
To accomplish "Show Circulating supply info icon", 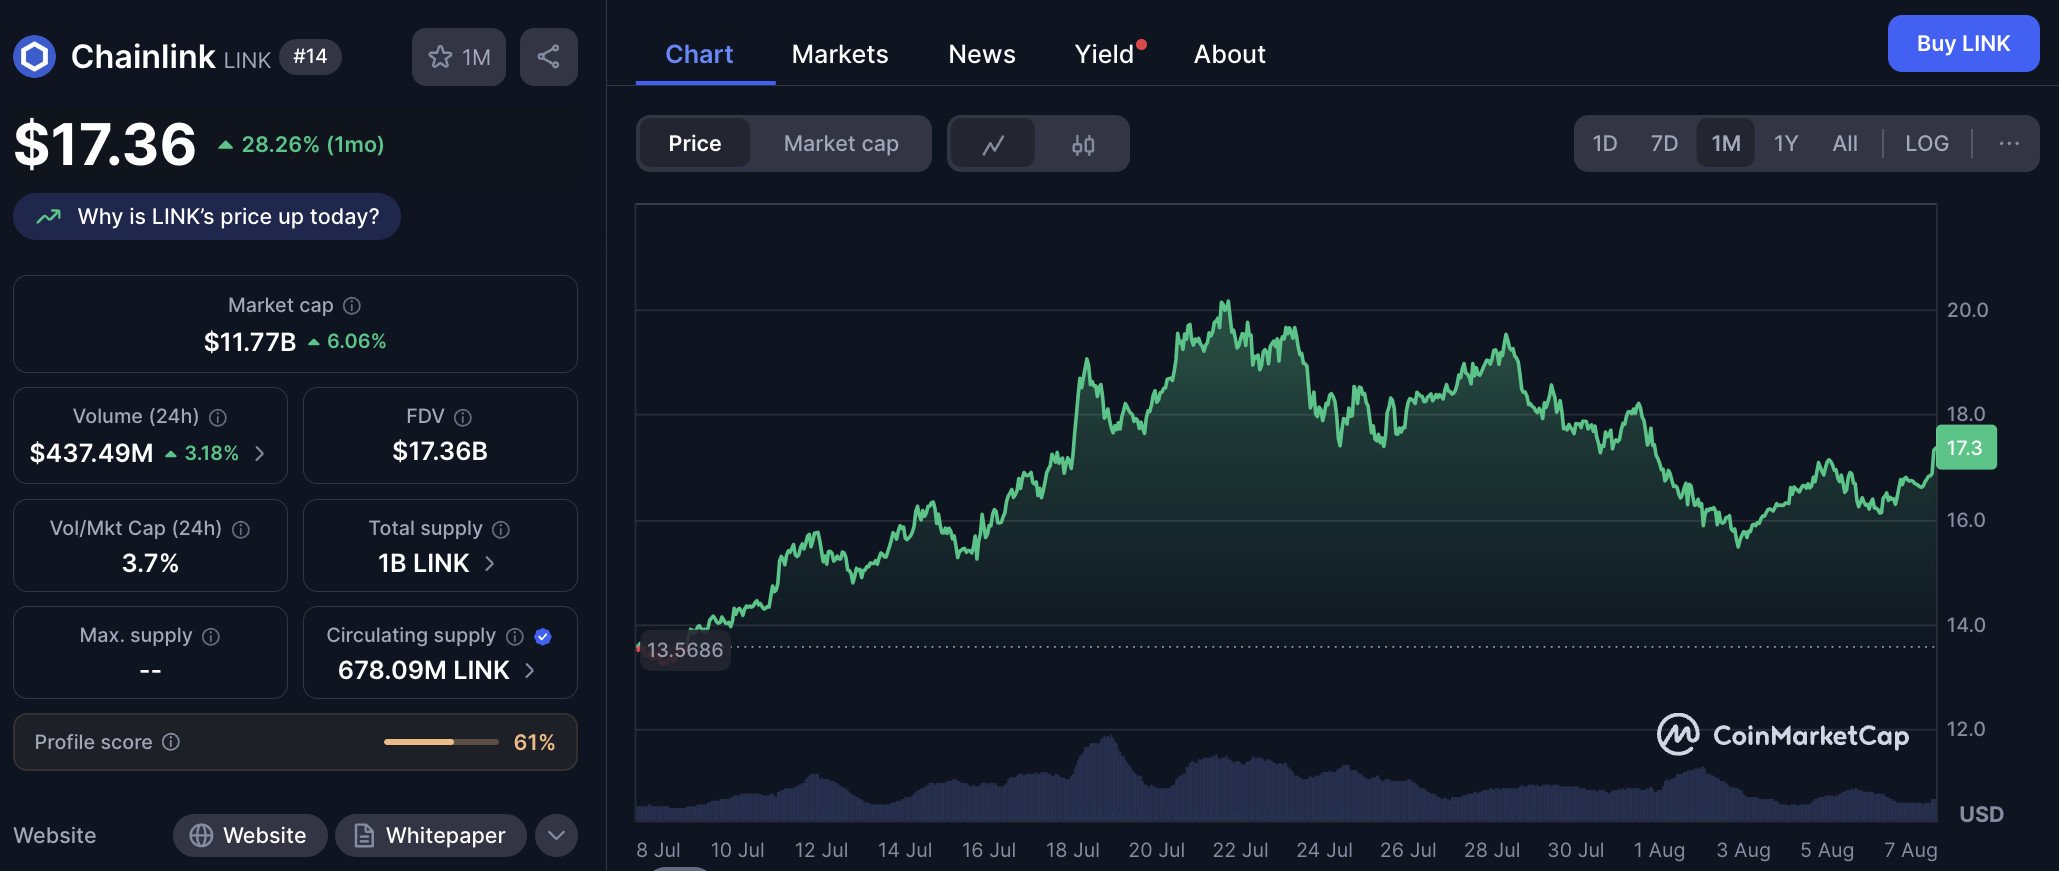I will point(515,636).
